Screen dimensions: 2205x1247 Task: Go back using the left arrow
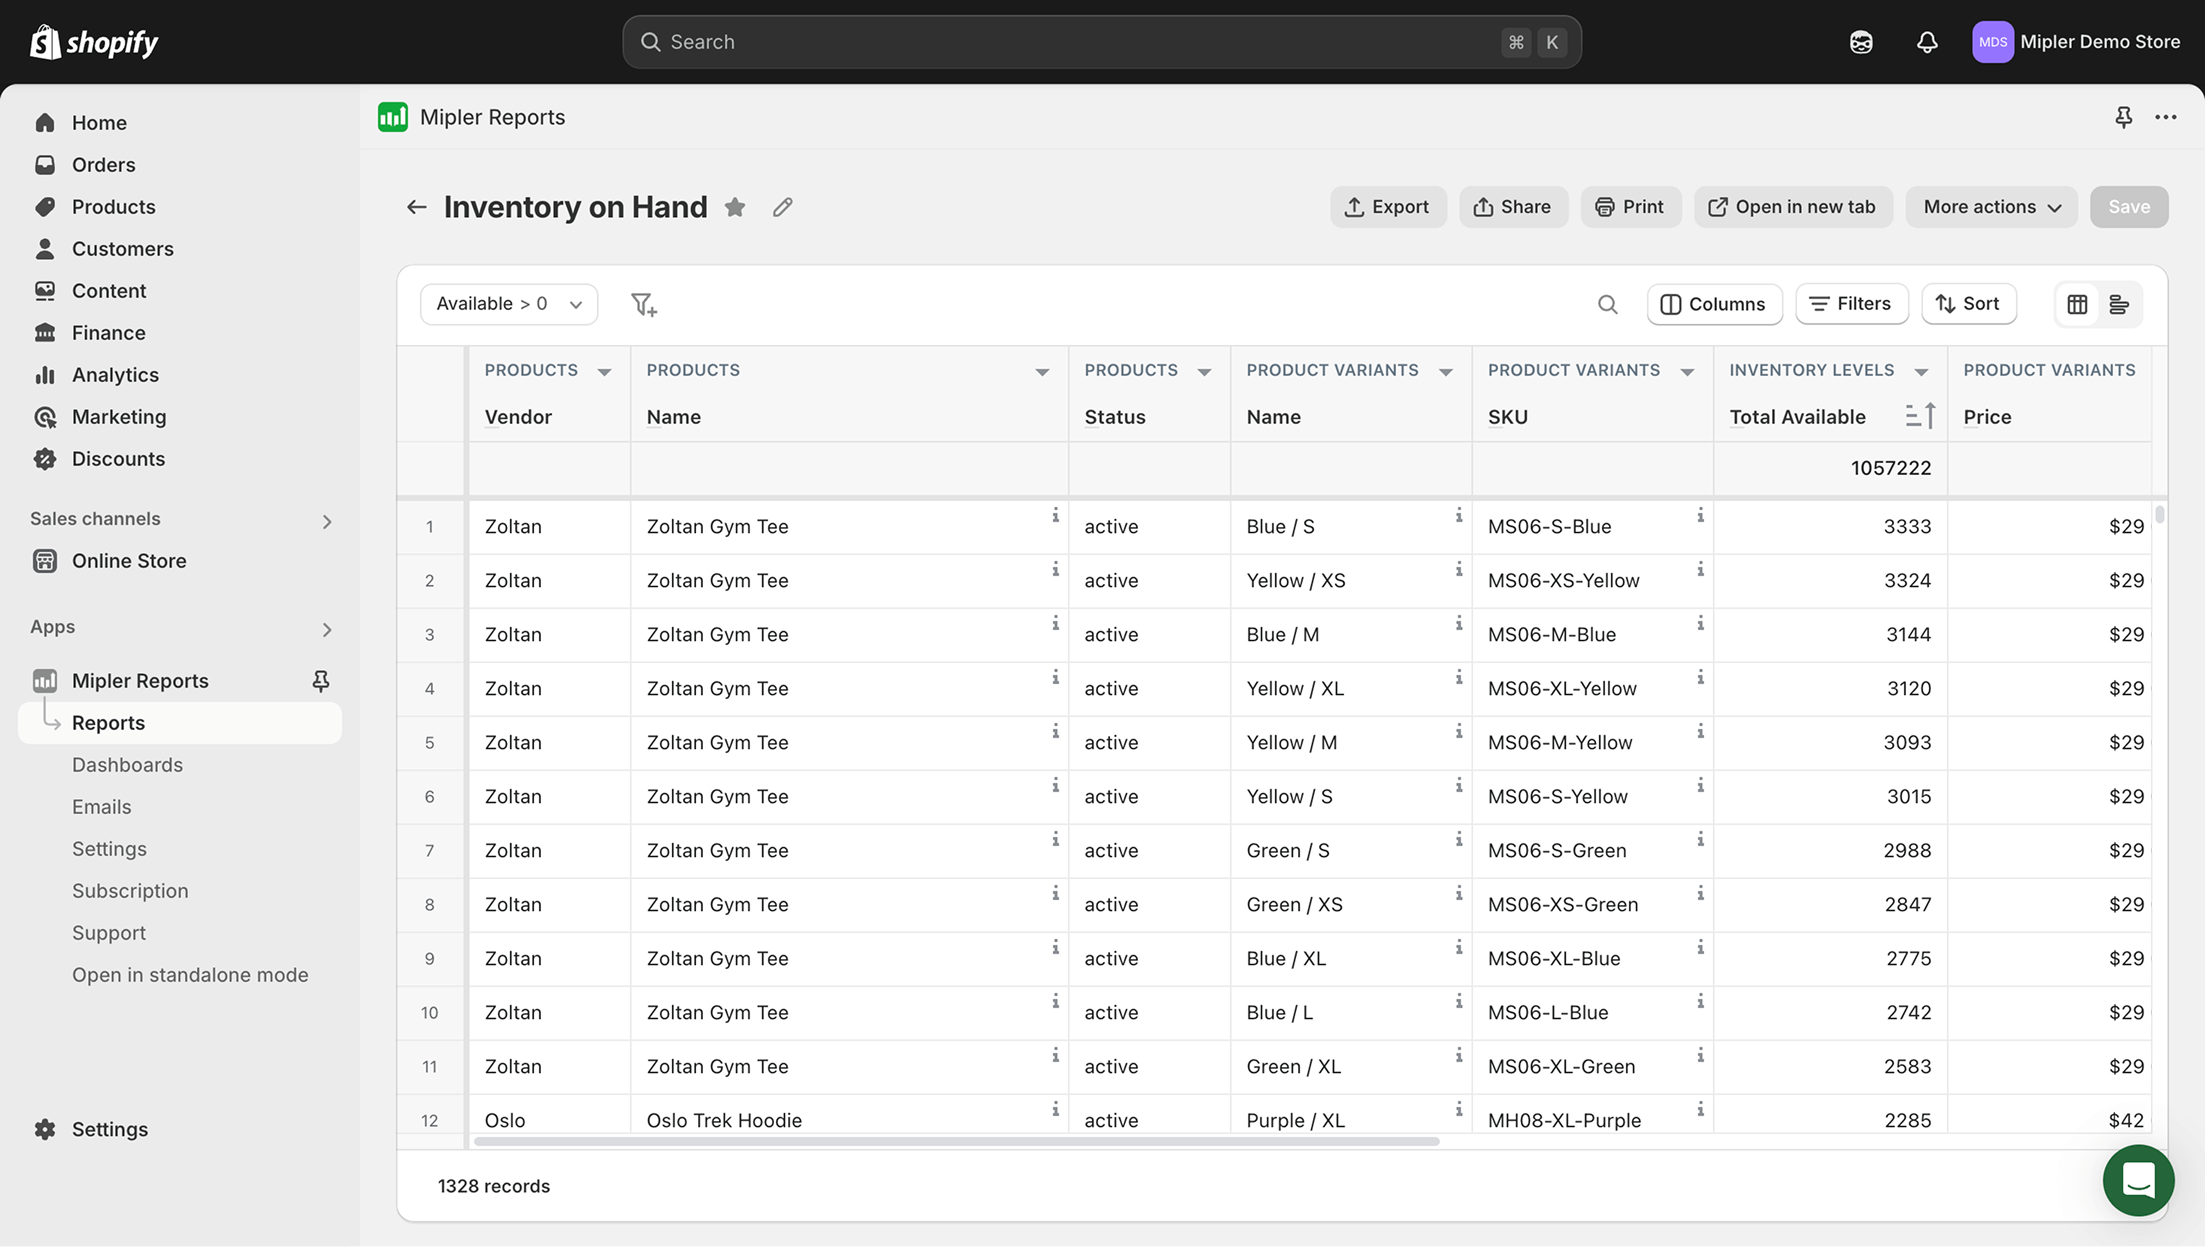point(416,207)
